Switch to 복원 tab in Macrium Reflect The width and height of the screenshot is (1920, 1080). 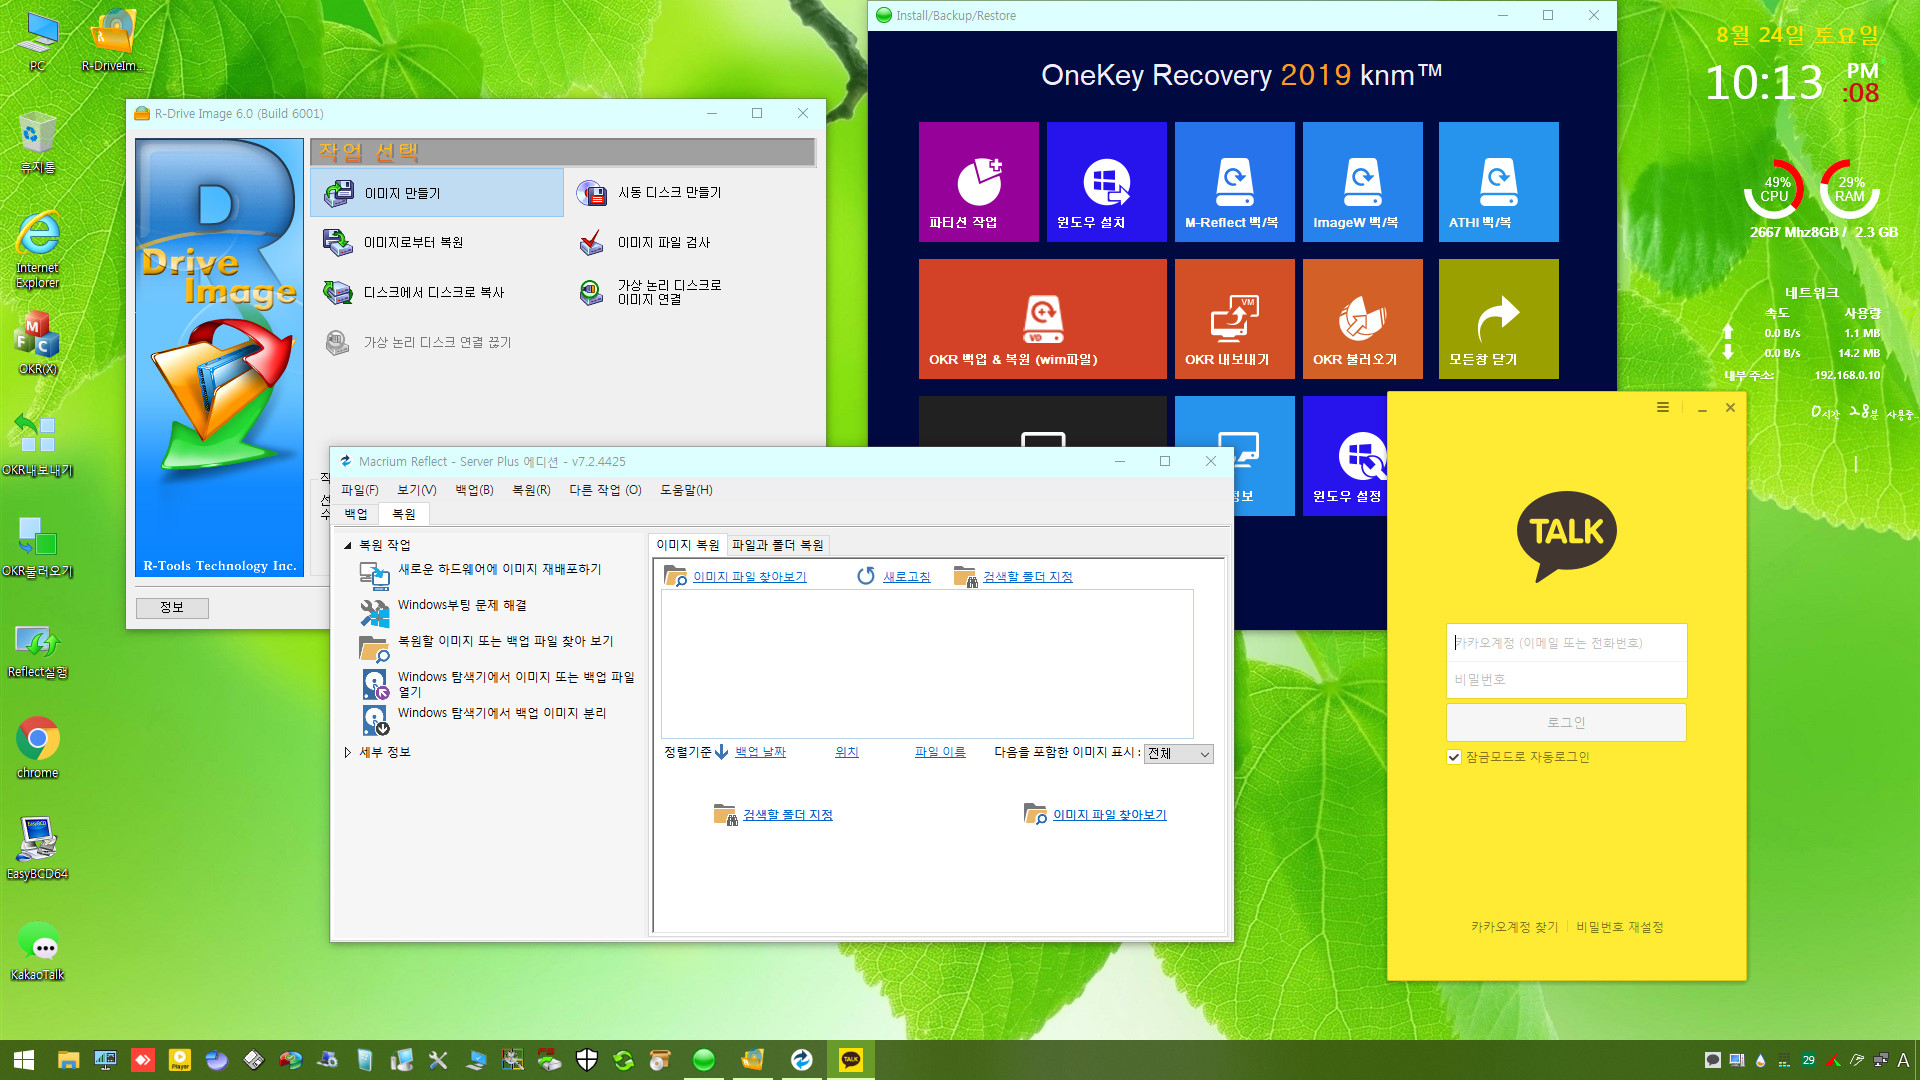(x=404, y=514)
